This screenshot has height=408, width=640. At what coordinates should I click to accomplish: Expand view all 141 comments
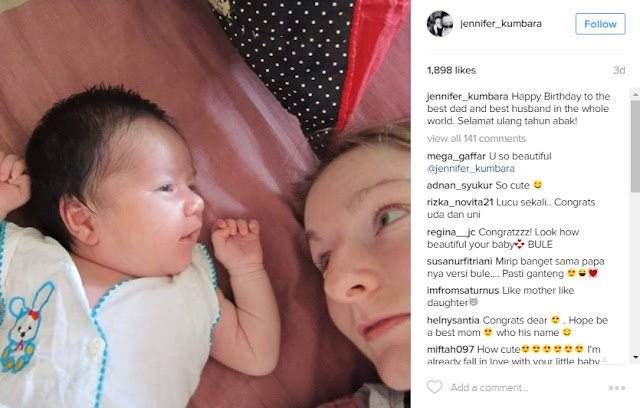click(476, 139)
